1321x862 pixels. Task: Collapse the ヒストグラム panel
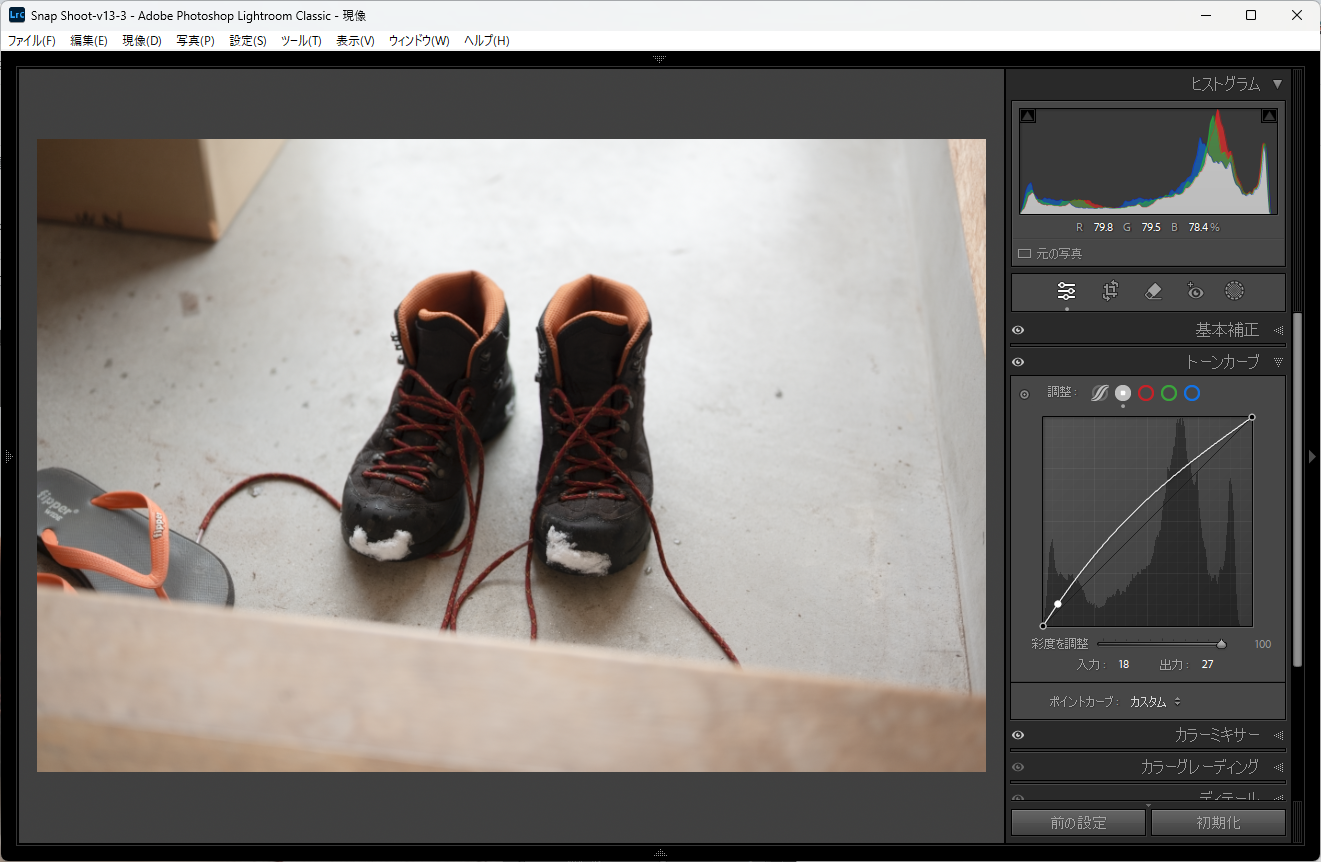point(1277,84)
